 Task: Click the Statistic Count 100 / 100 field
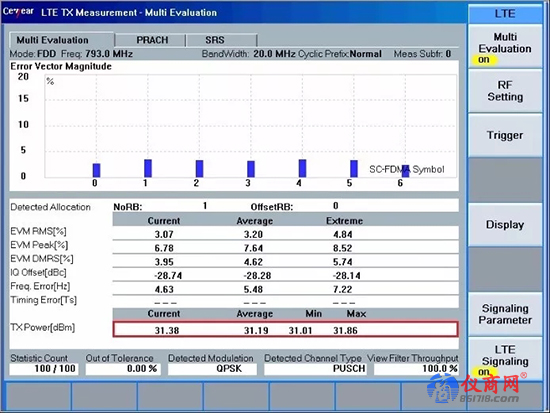[44, 369]
